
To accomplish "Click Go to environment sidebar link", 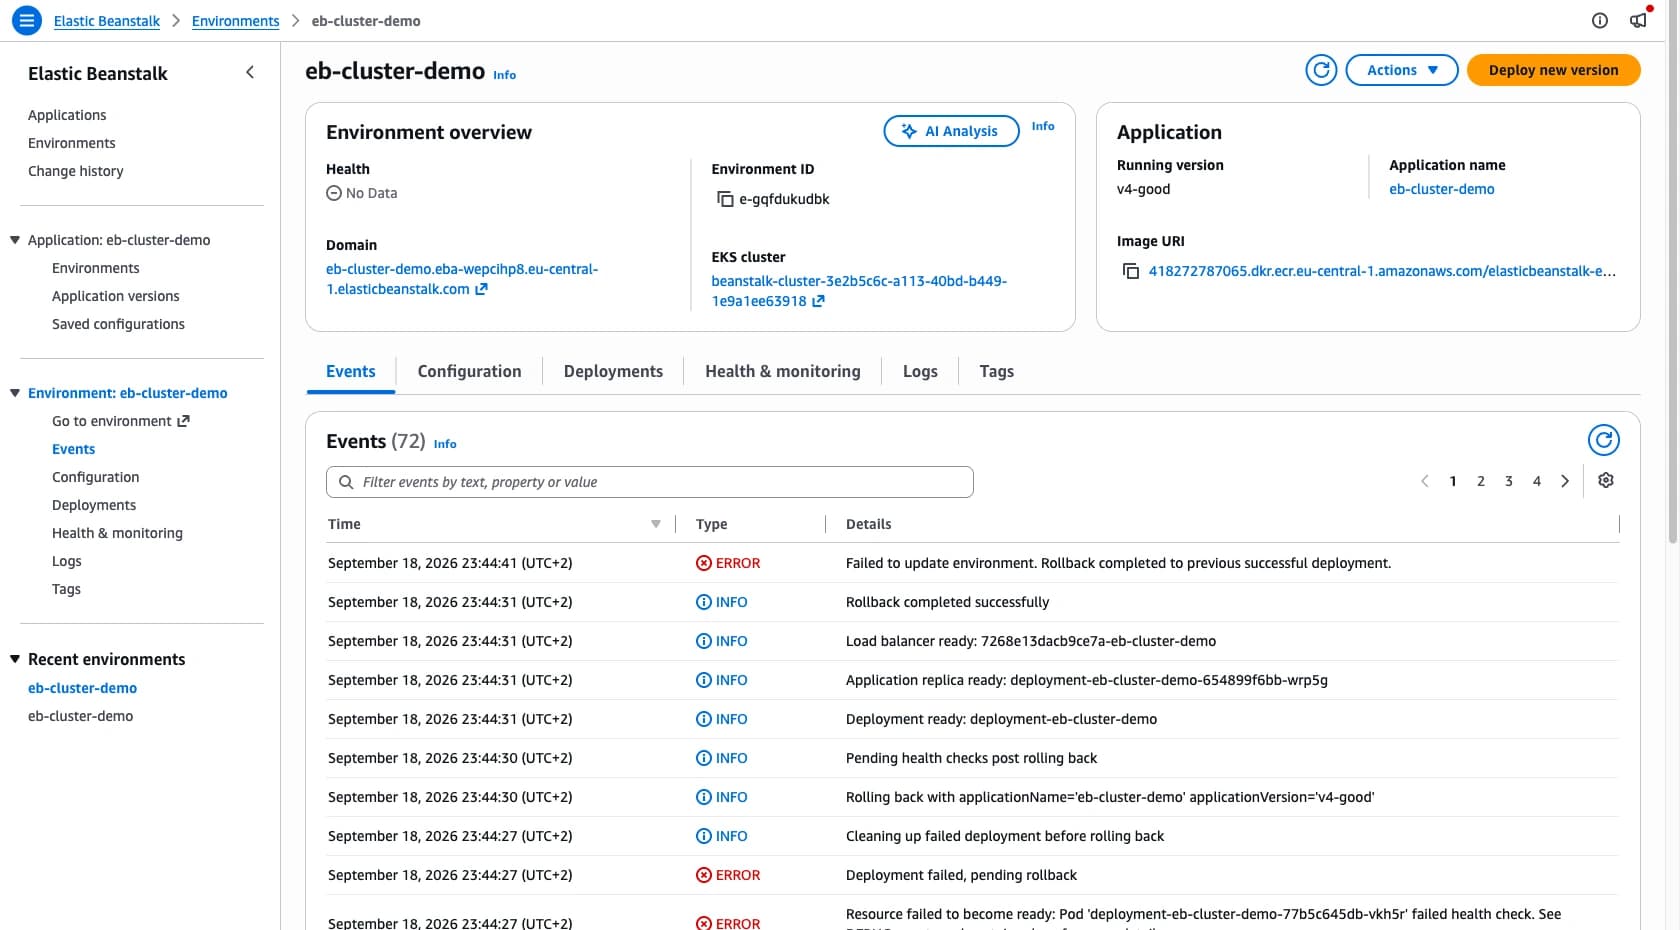I will coord(120,421).
